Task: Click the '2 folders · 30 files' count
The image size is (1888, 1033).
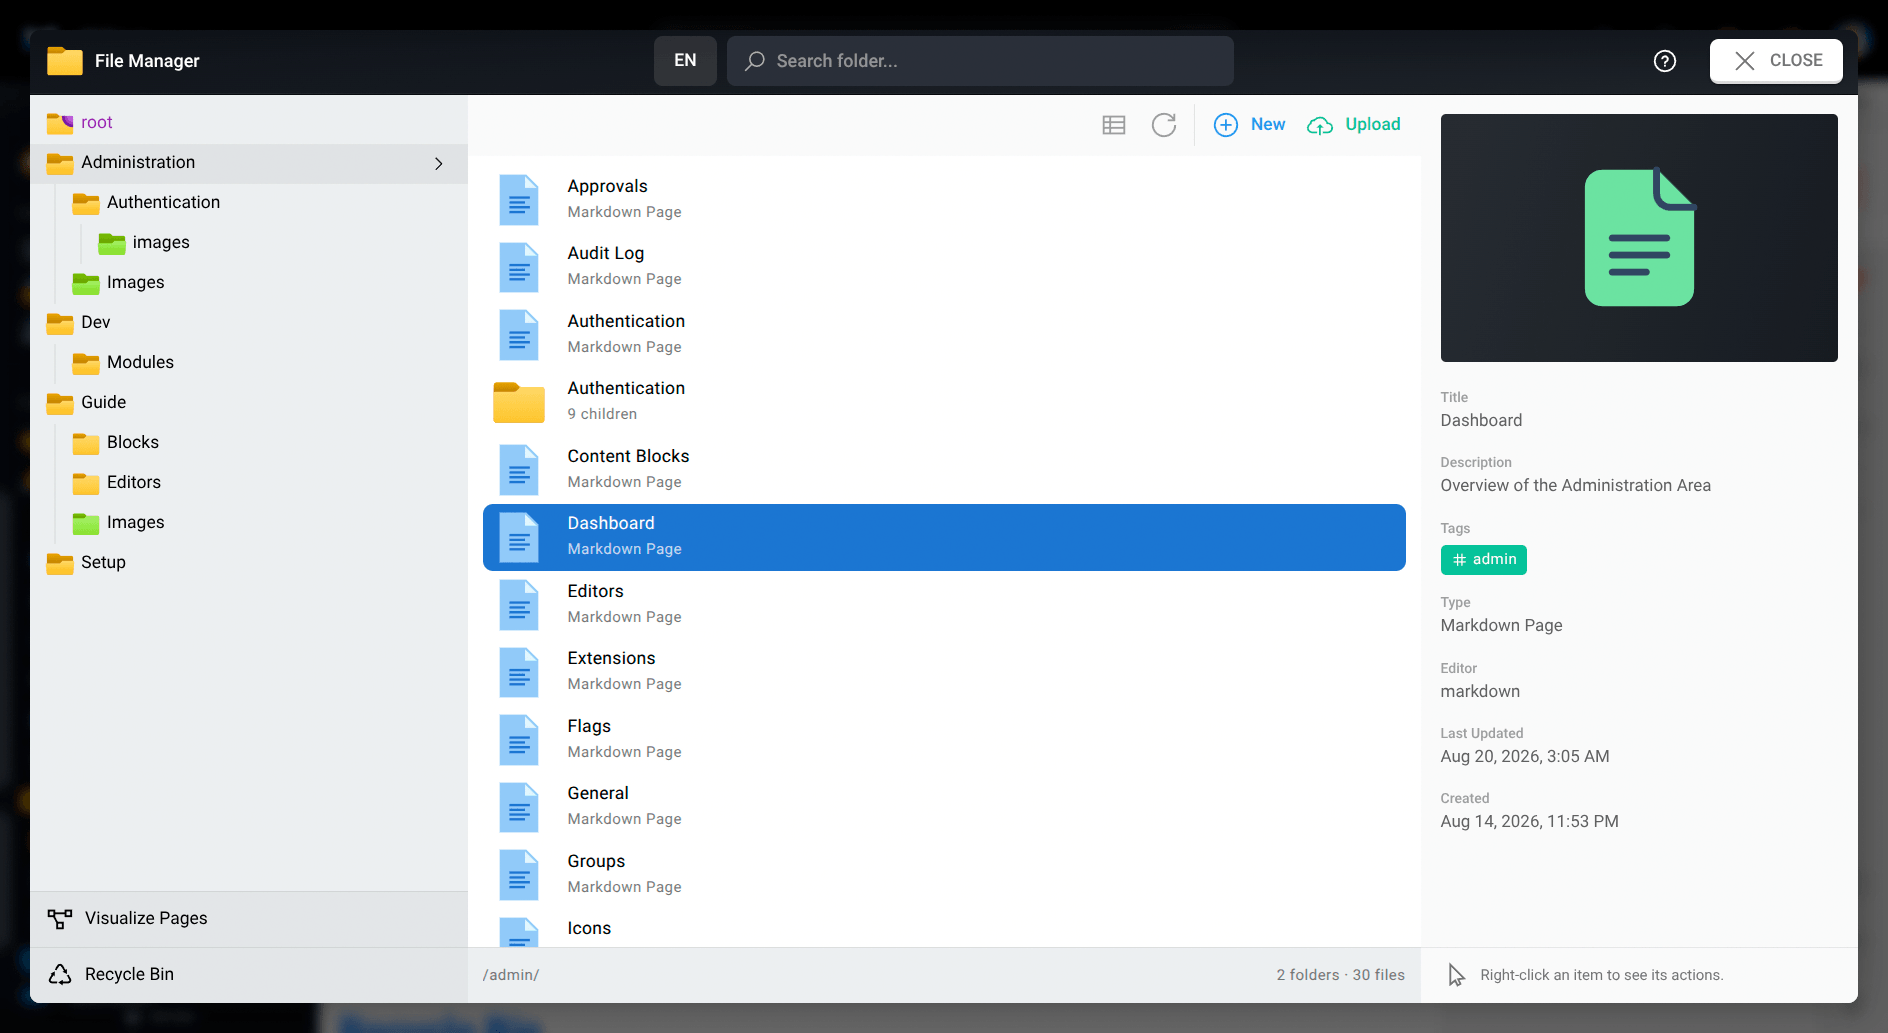Action: 1340,975
